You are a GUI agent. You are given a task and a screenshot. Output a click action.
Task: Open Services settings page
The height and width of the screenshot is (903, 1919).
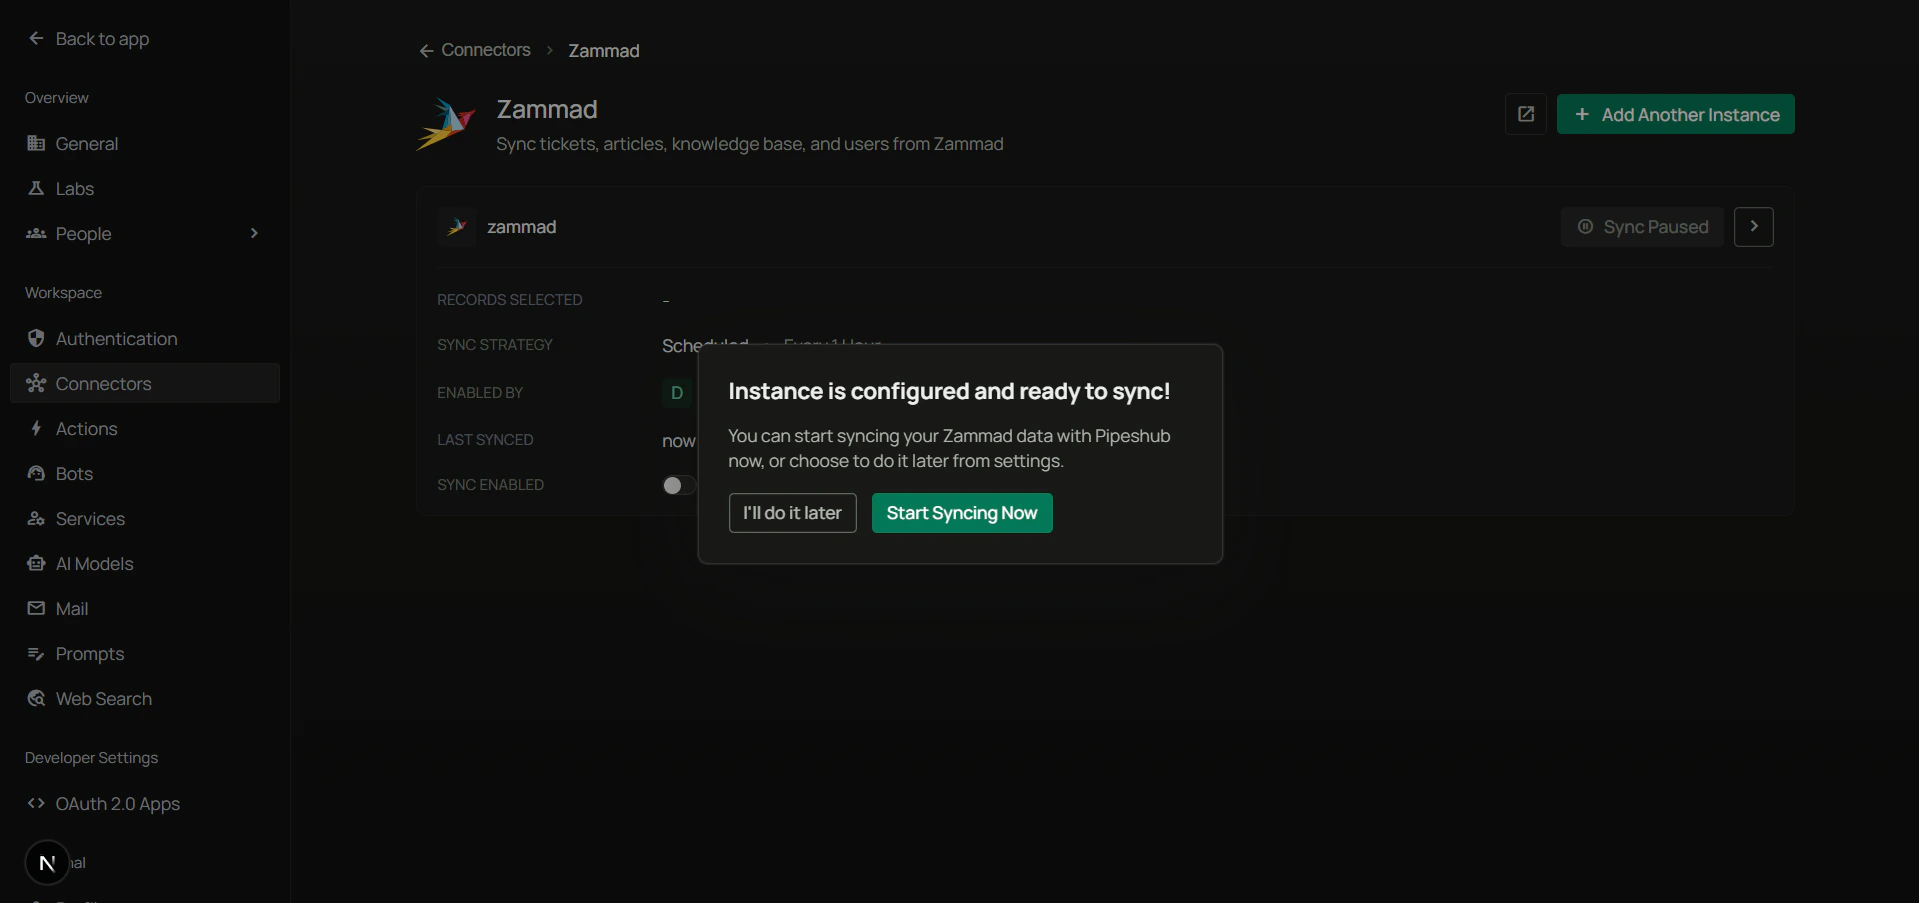145,518
